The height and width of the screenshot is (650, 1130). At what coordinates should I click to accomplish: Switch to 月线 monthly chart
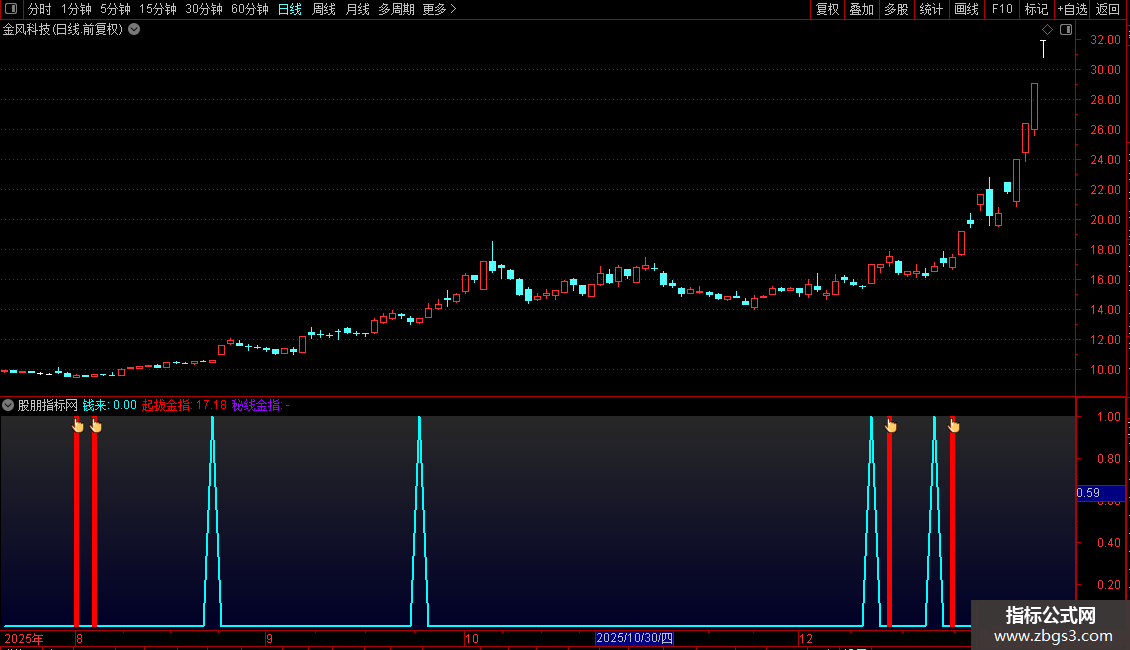click(357, 9)
